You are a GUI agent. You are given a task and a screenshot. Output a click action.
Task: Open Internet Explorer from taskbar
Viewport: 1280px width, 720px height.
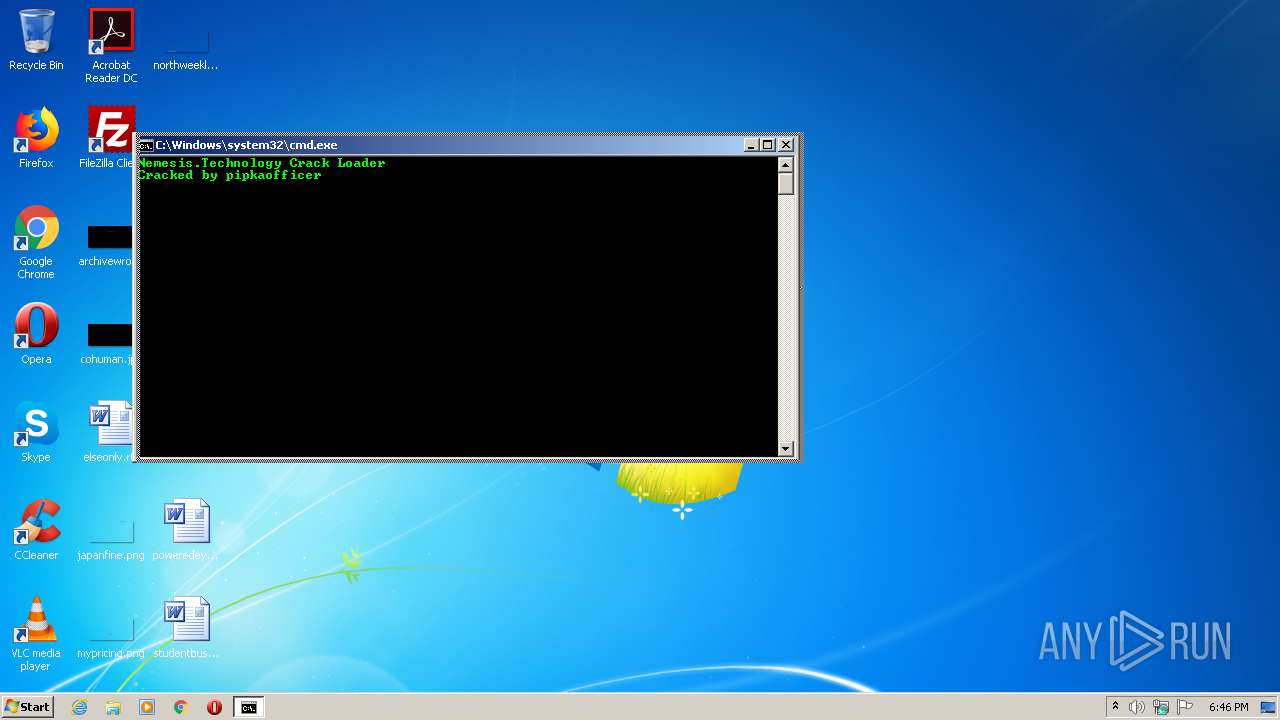(79, 707)
